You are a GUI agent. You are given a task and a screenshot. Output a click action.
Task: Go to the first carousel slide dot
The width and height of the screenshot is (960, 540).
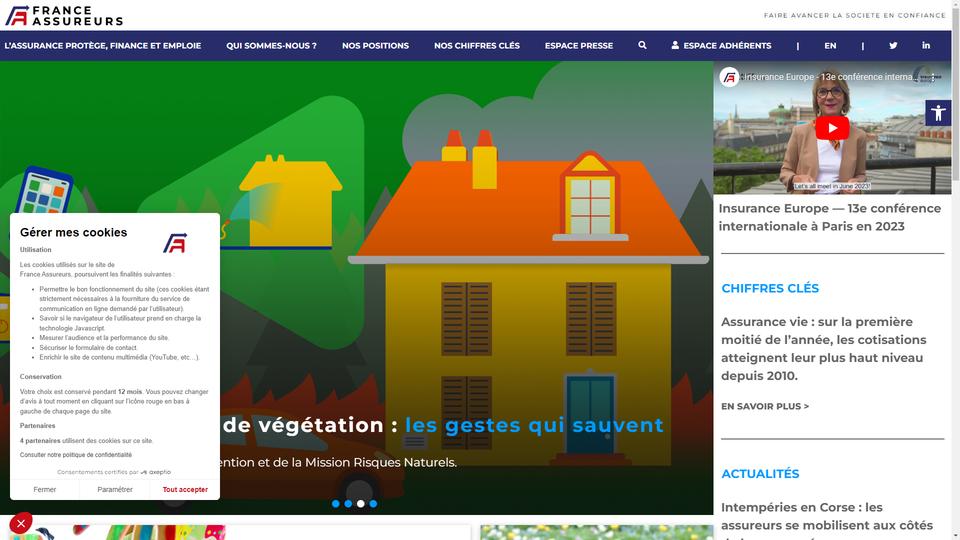336,503
